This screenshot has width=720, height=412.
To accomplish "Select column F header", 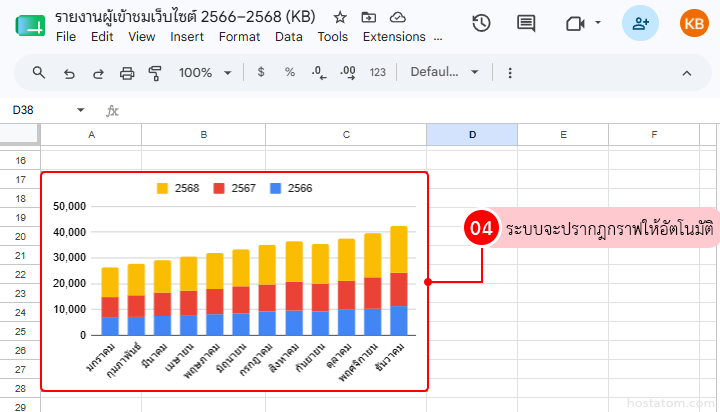I will pos(654,135).
